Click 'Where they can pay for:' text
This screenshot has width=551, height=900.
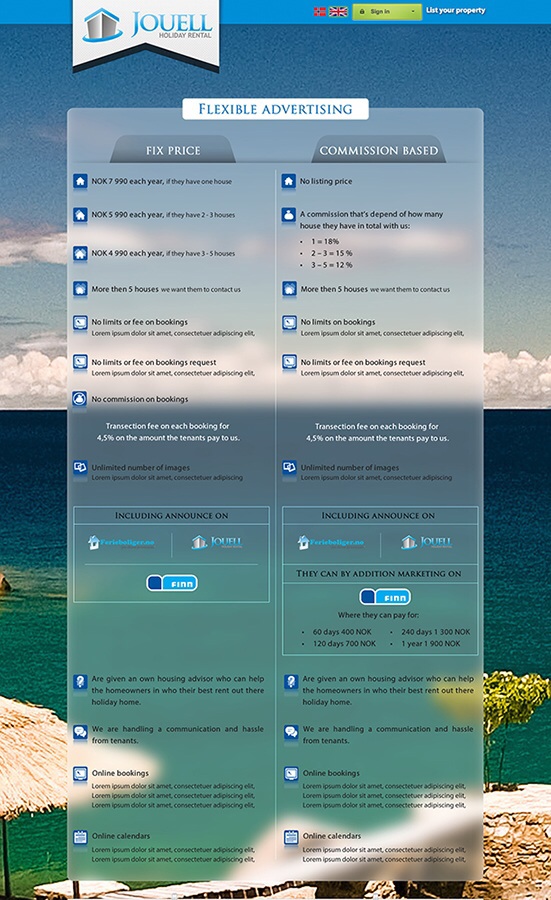click(378, 615)
